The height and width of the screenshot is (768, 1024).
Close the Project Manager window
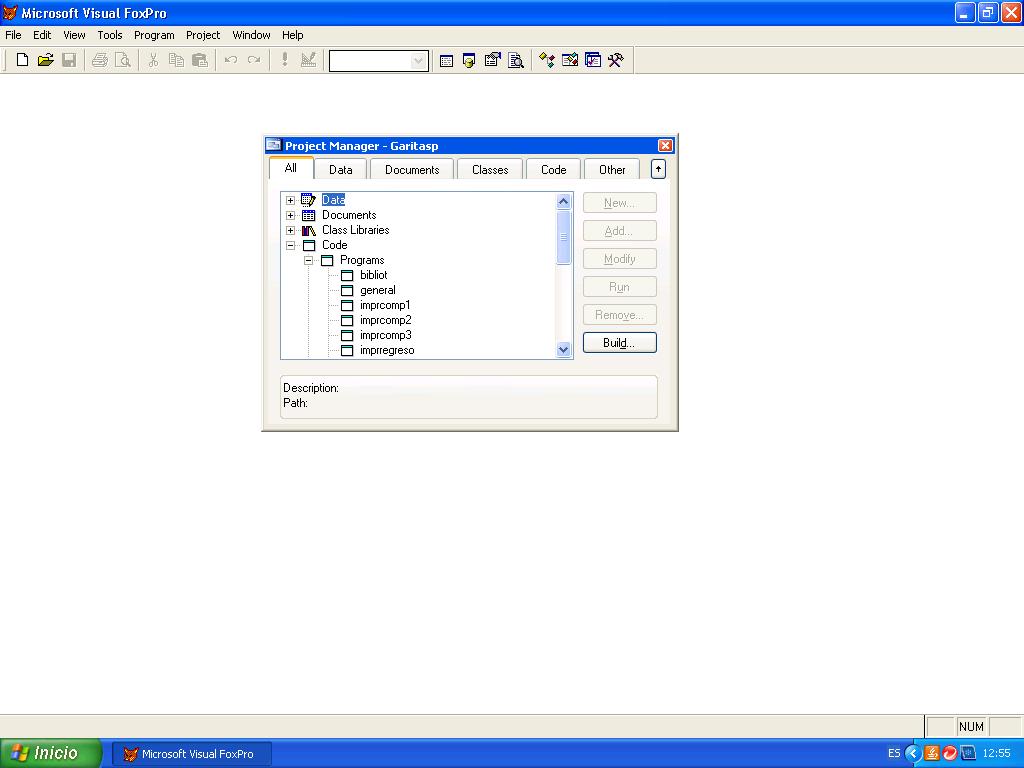coord(665,146)
